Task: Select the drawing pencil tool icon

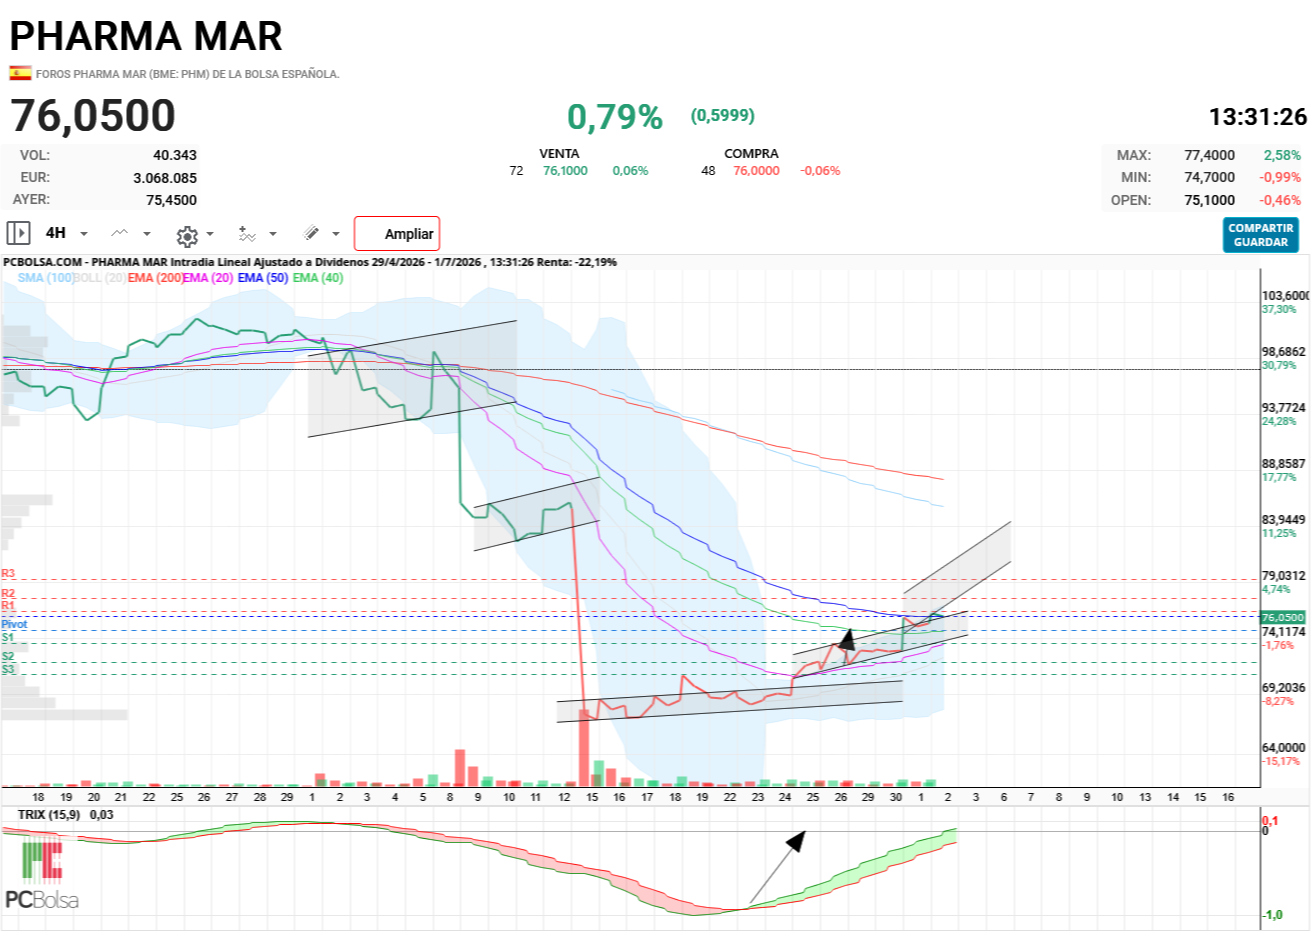Action: tap(311, 233)
